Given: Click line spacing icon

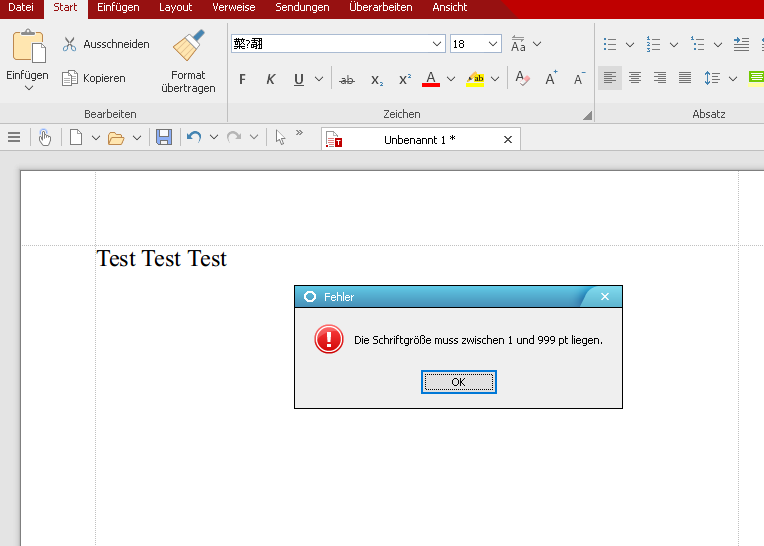Looking at the screenshot, I should click(712, 78).
